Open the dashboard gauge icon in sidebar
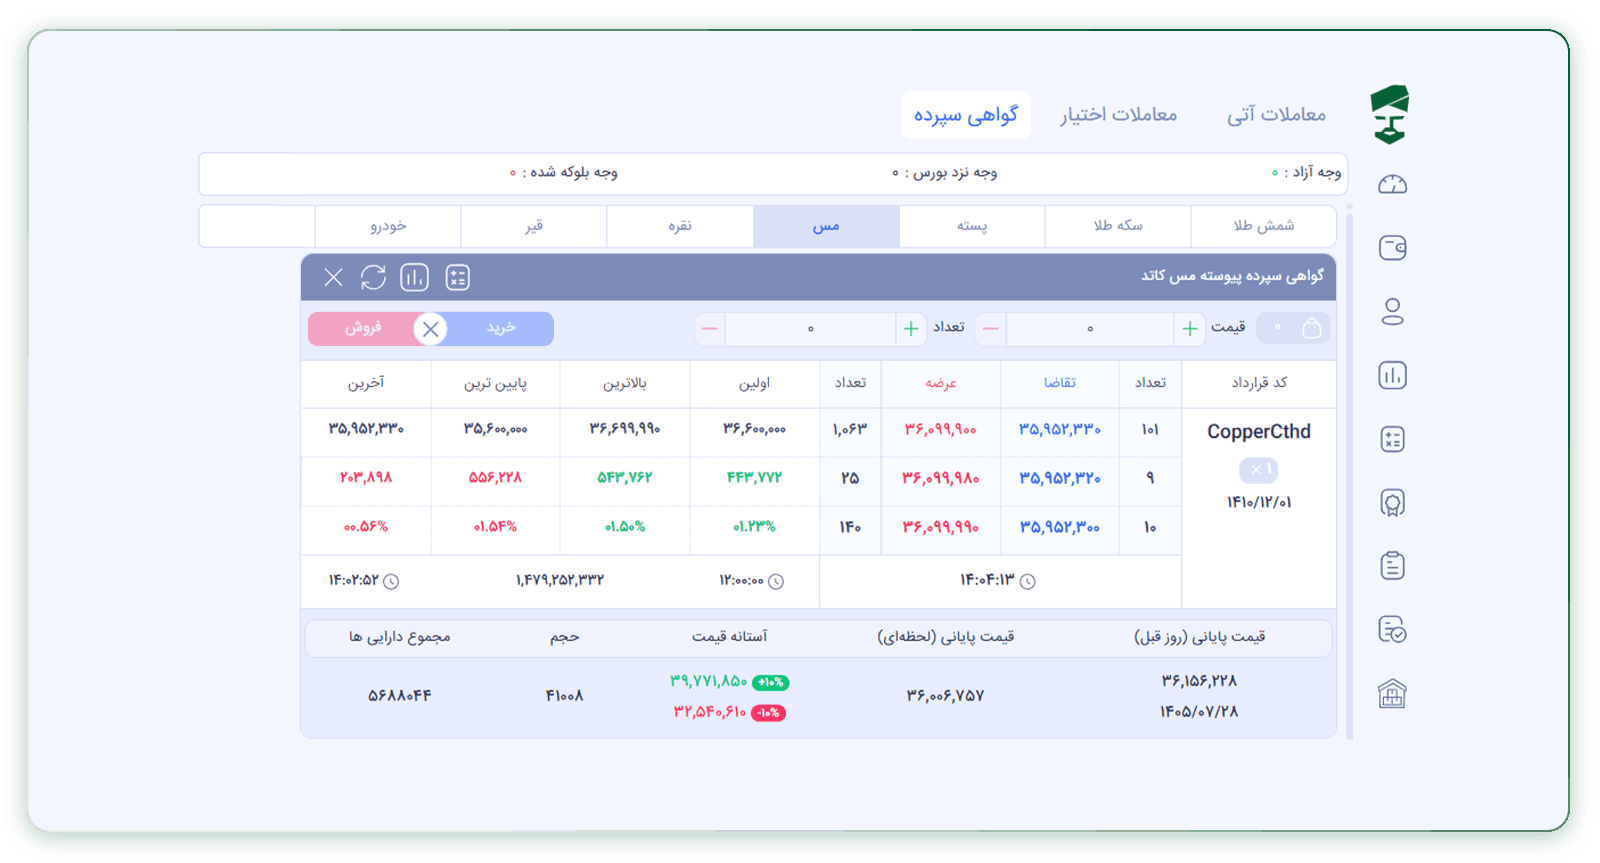 [x=1392, y=184]
